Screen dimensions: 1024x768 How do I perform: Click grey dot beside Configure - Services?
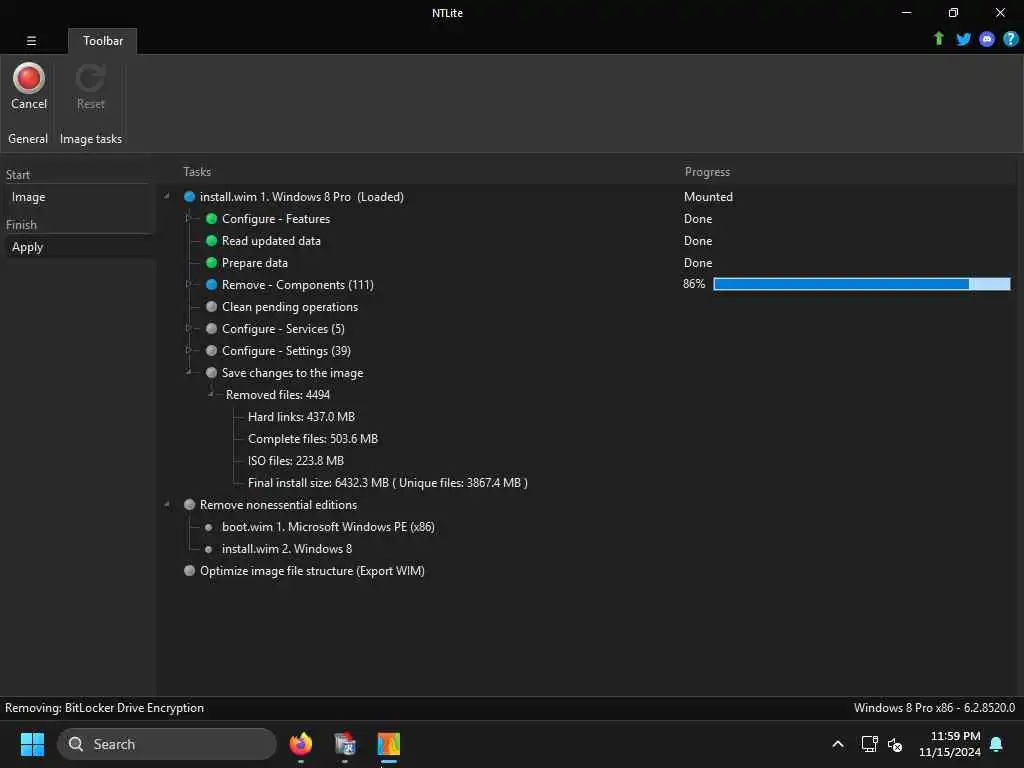click(211, 328)
